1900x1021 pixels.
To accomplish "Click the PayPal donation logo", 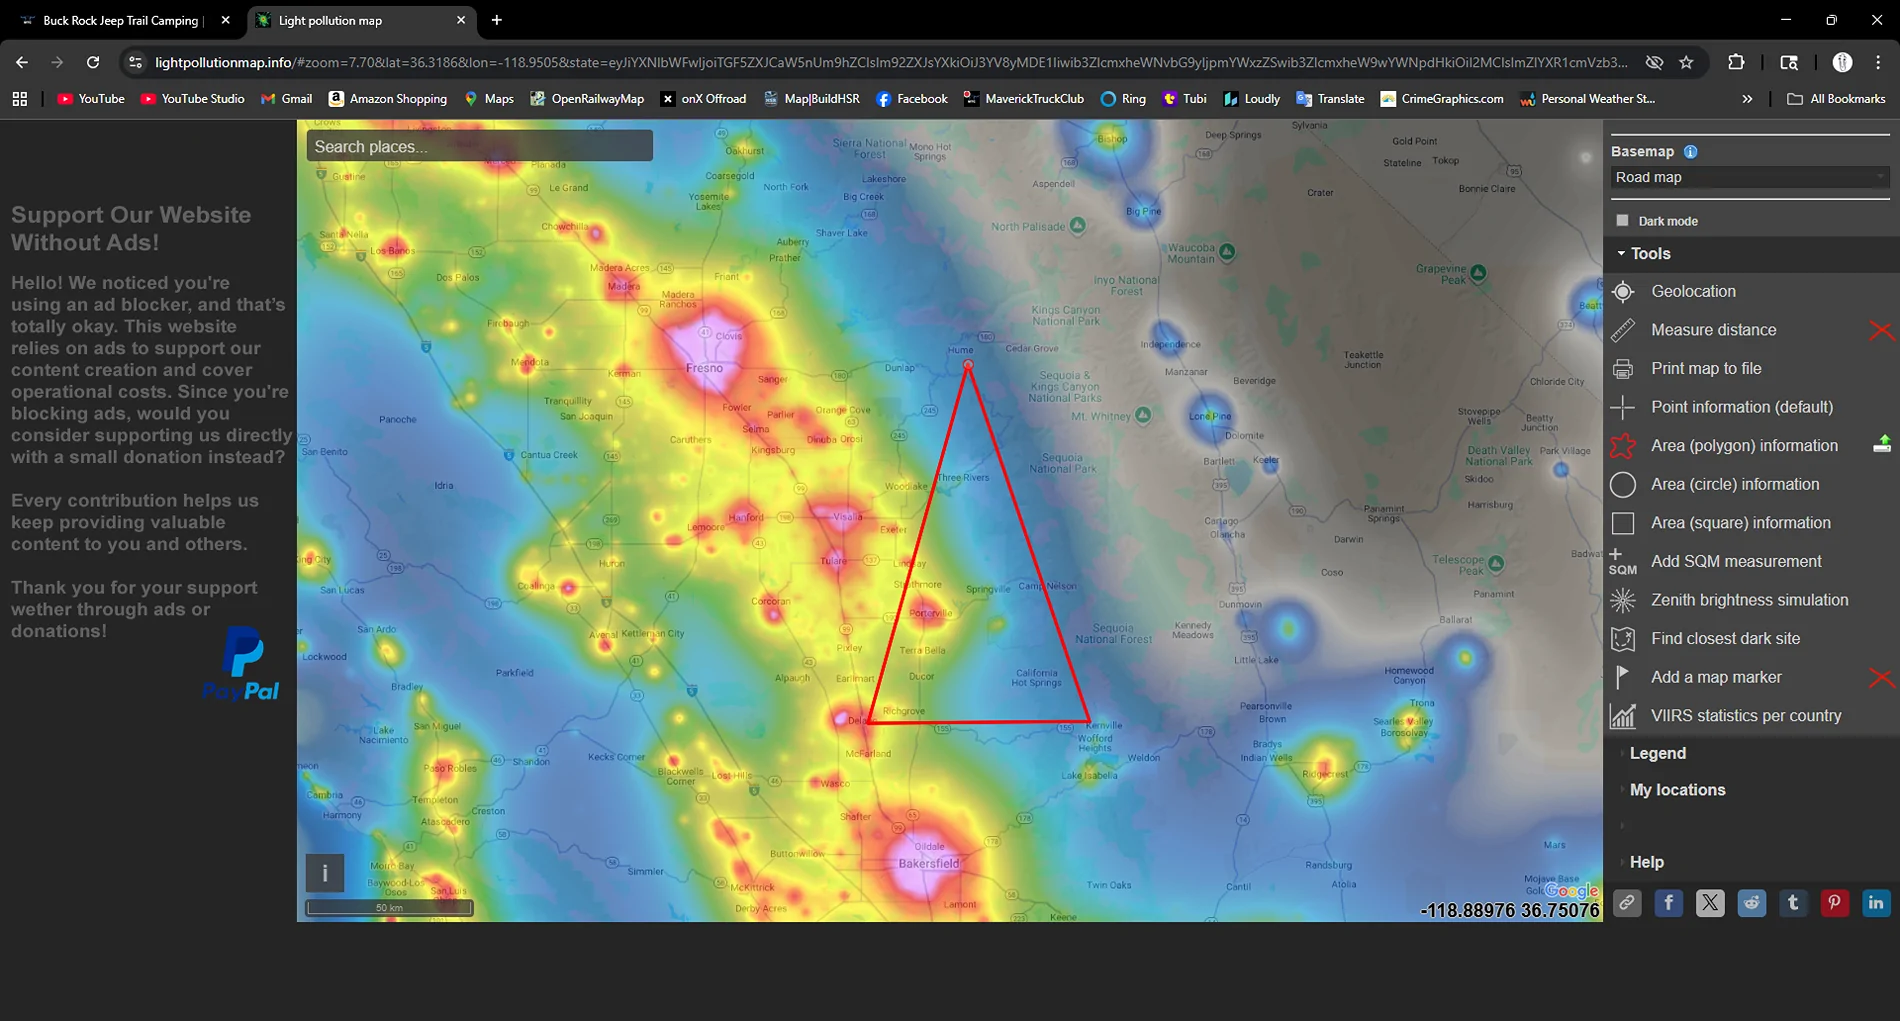I will [x=241, y=664].
